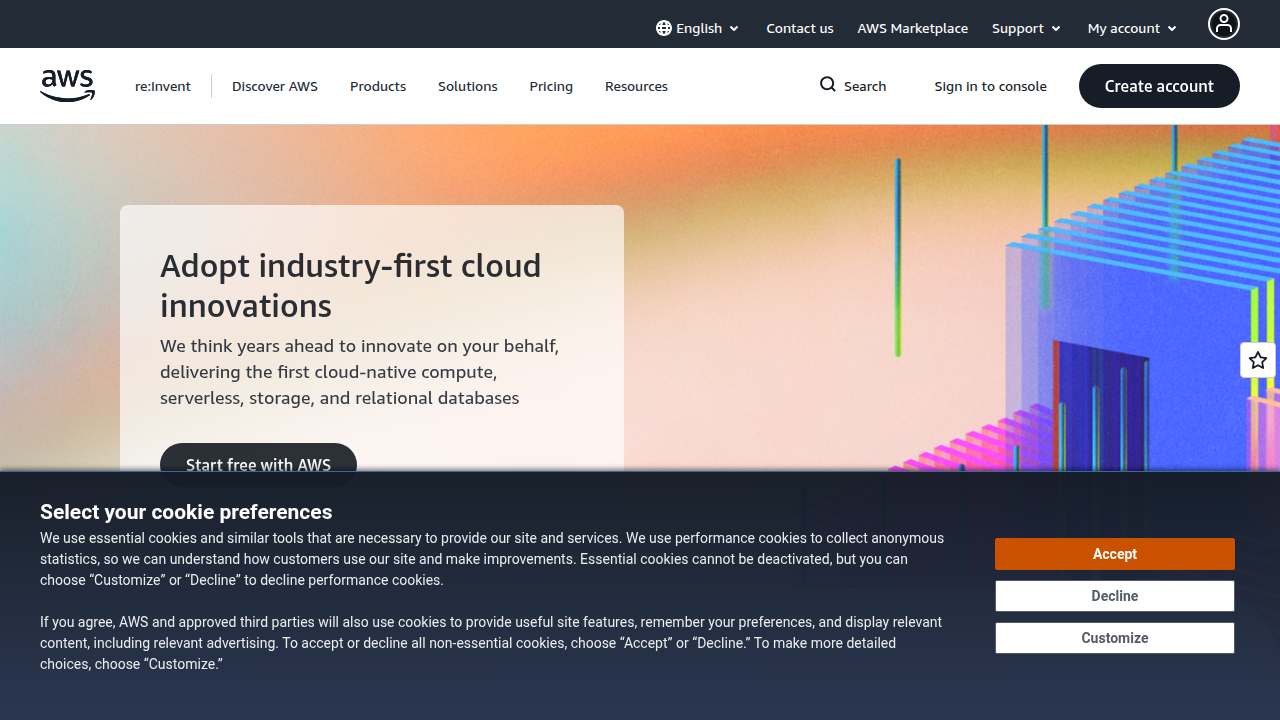Open the Contact us link
The width and height of the screenshot is (1280, 720).
pos(800,28)
